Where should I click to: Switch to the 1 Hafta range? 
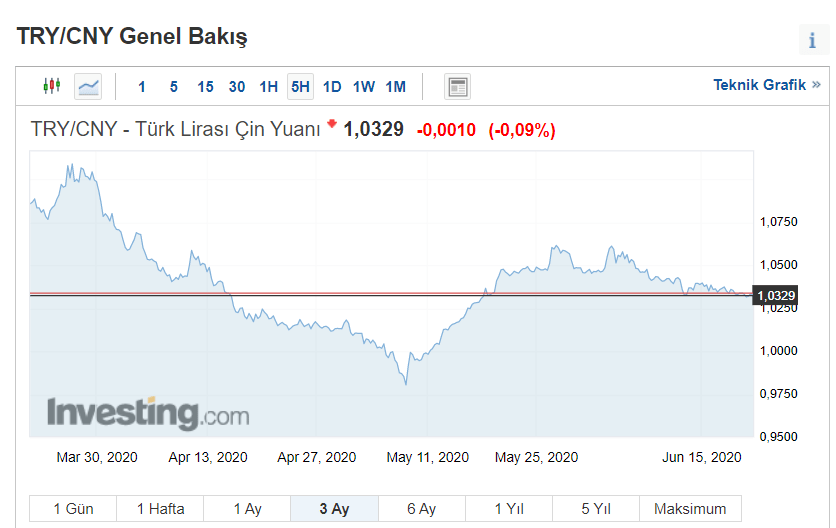click(160, 509)
